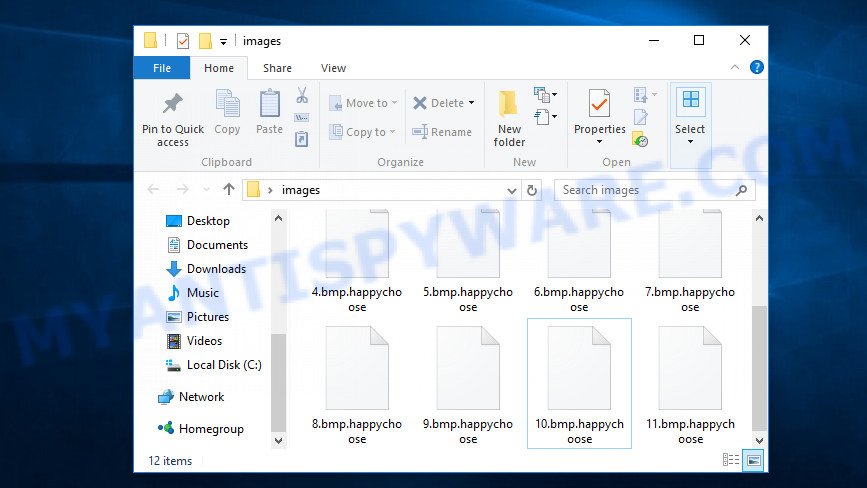Image resolution: width=867 pixels, height=488 pixels.
Task: Open Videos in navigation pane
Action: tap(194, 341)
